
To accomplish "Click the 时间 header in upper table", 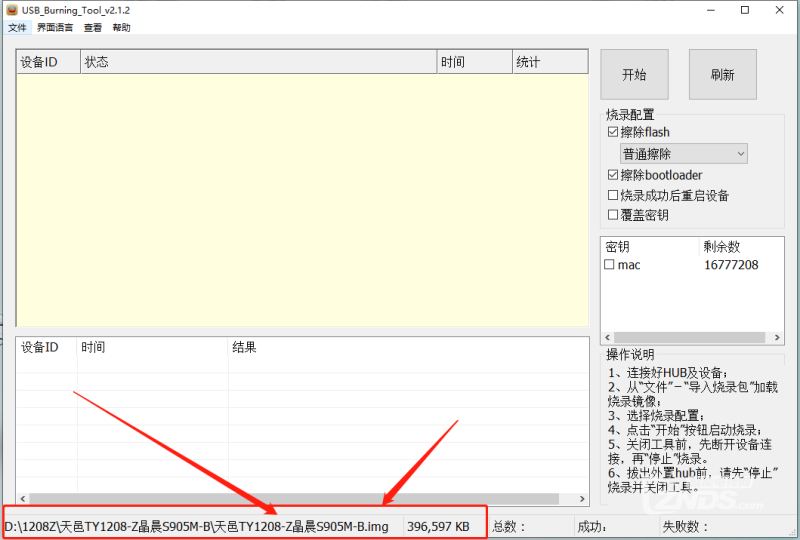I will [474, 62].
